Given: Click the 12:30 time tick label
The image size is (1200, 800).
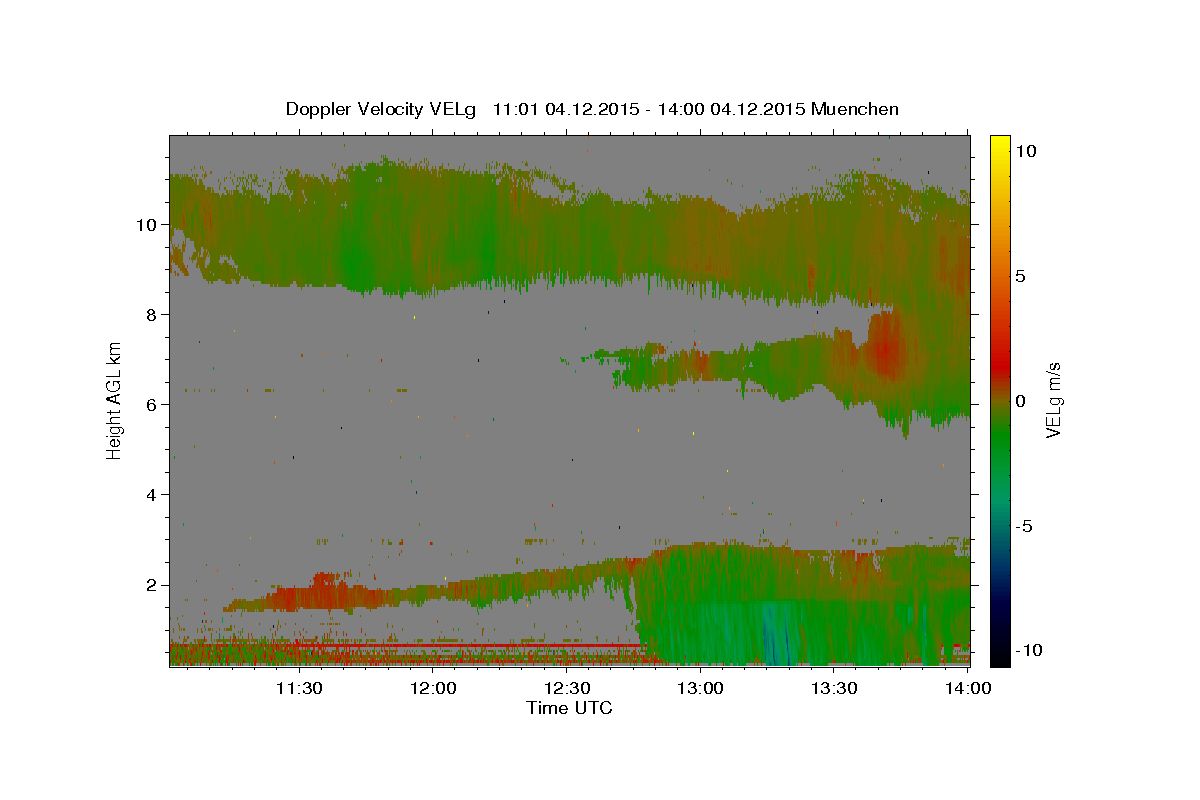Looking at the screenshot, I should (567, 688).
